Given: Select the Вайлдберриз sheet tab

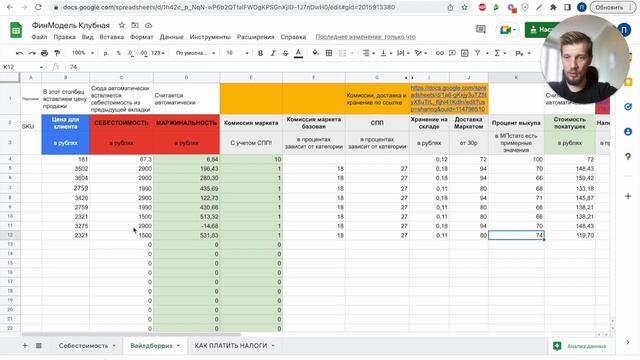Looking at the screenshot, I should (155, 346).
